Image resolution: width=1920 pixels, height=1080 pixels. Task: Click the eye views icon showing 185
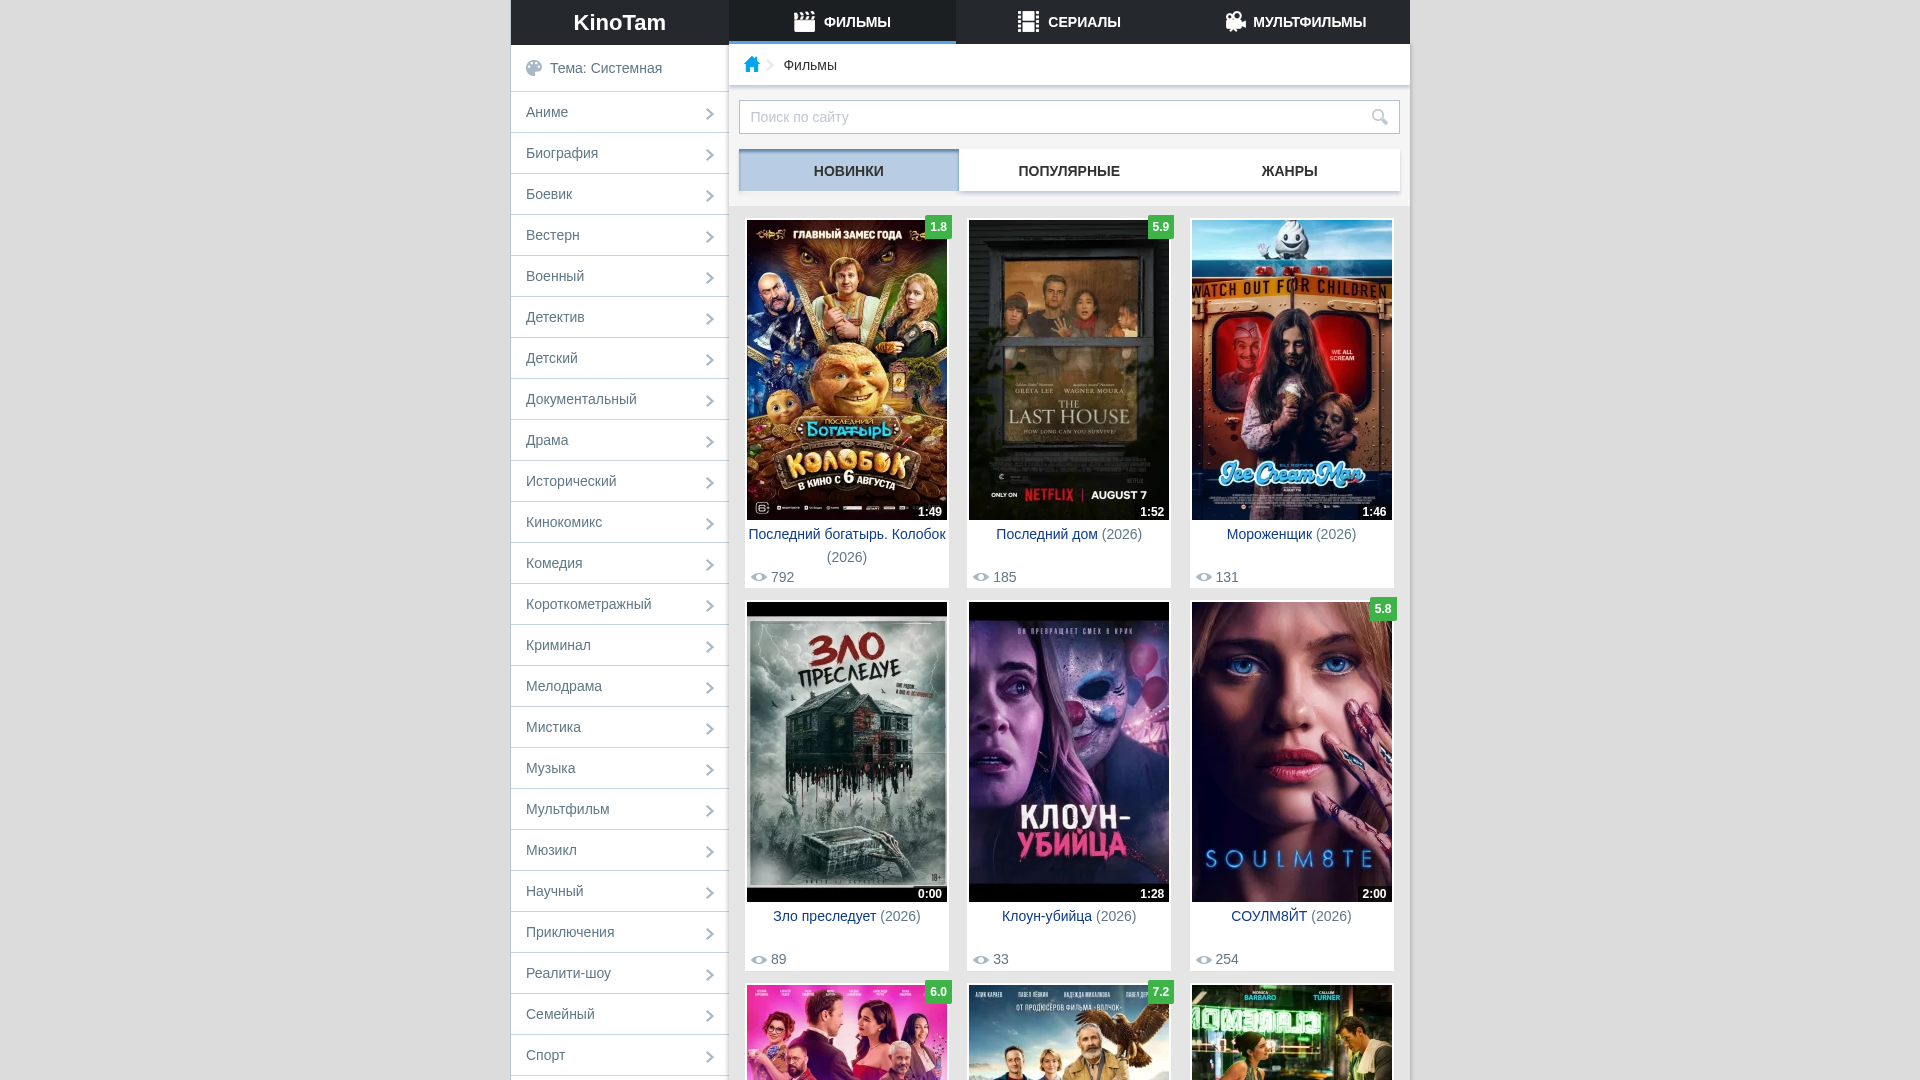click(981, 577)
